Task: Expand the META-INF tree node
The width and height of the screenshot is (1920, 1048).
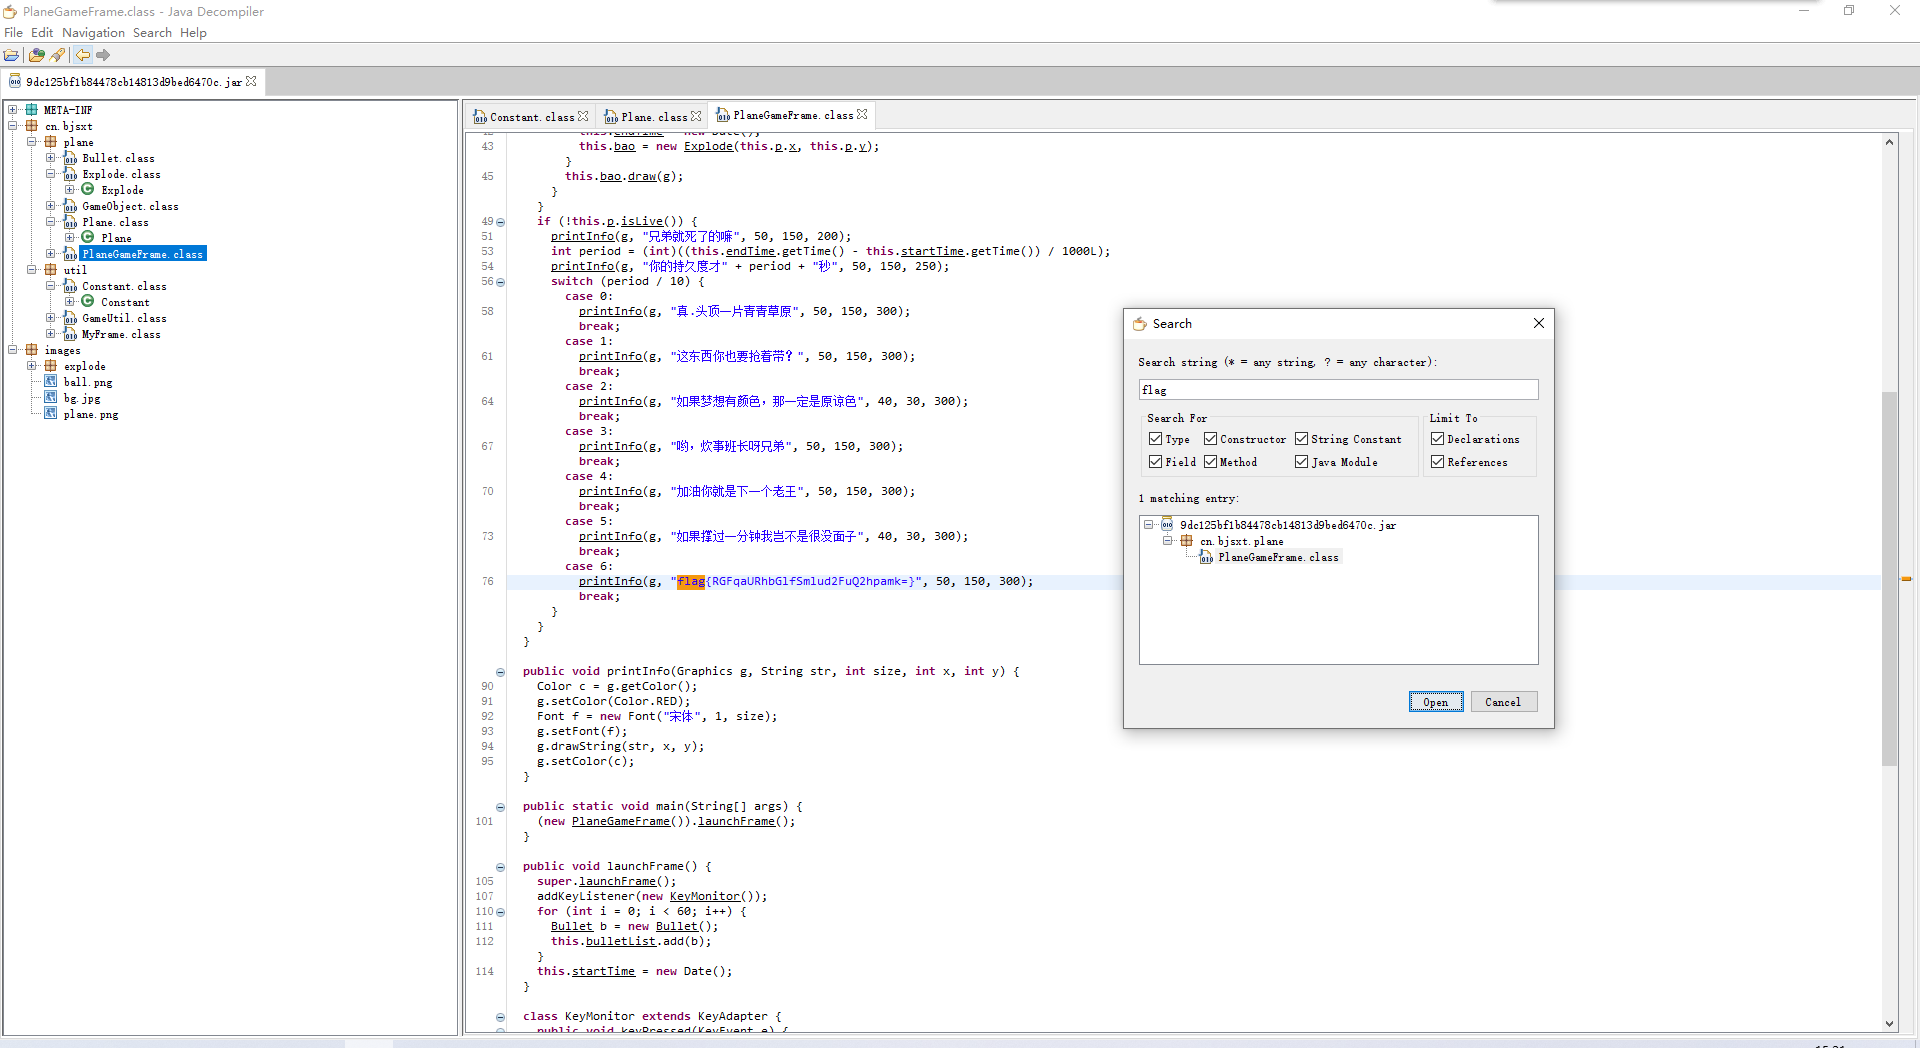Action: [13, 110]
